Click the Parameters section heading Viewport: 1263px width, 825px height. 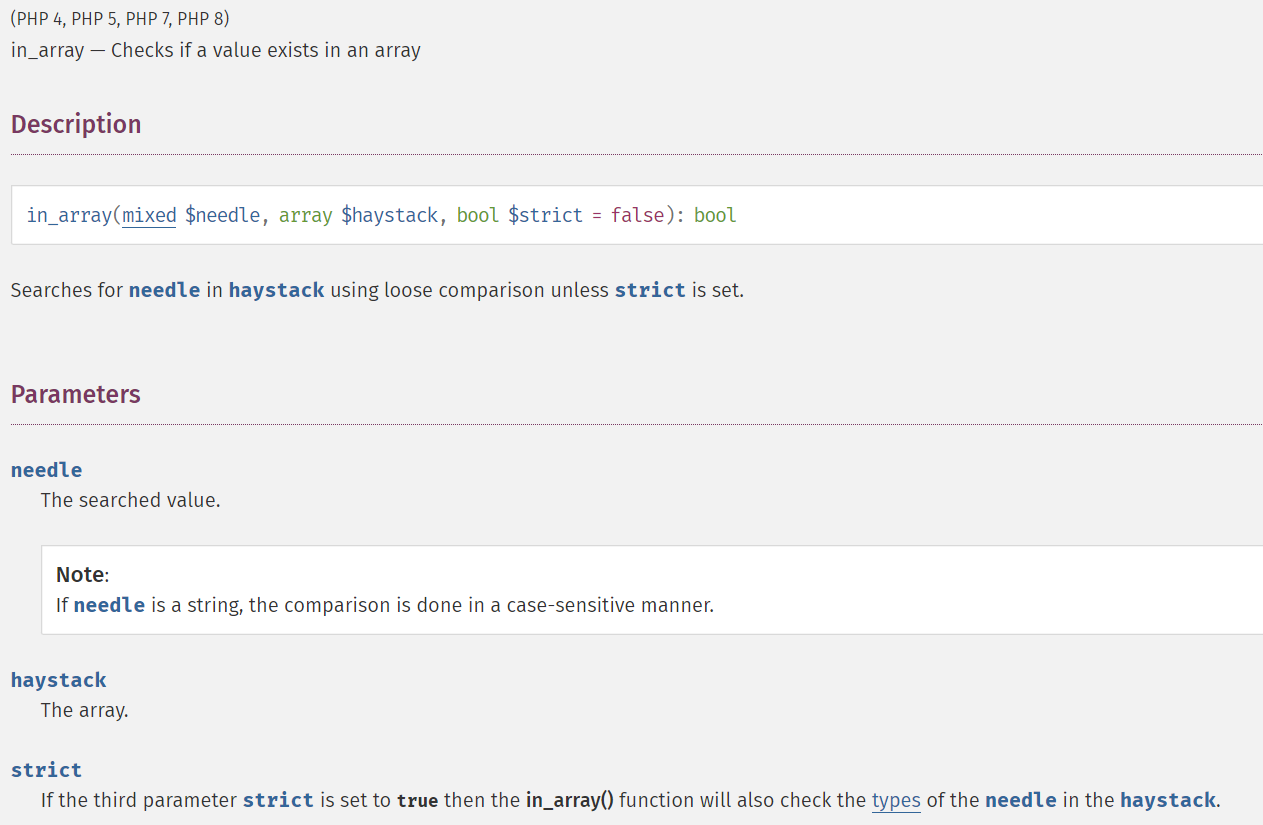coord(76,394)
